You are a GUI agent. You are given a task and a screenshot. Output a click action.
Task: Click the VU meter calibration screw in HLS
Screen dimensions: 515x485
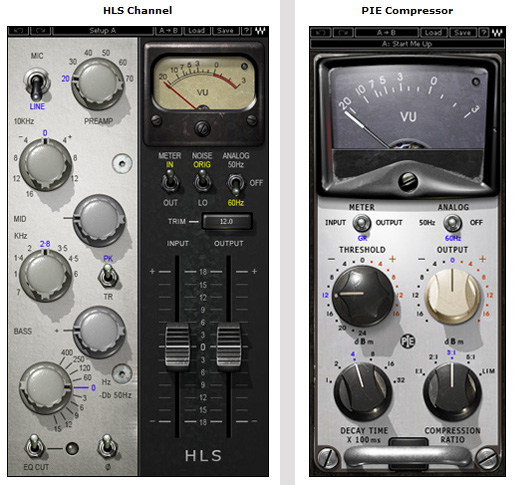click(x=202, y=128)
